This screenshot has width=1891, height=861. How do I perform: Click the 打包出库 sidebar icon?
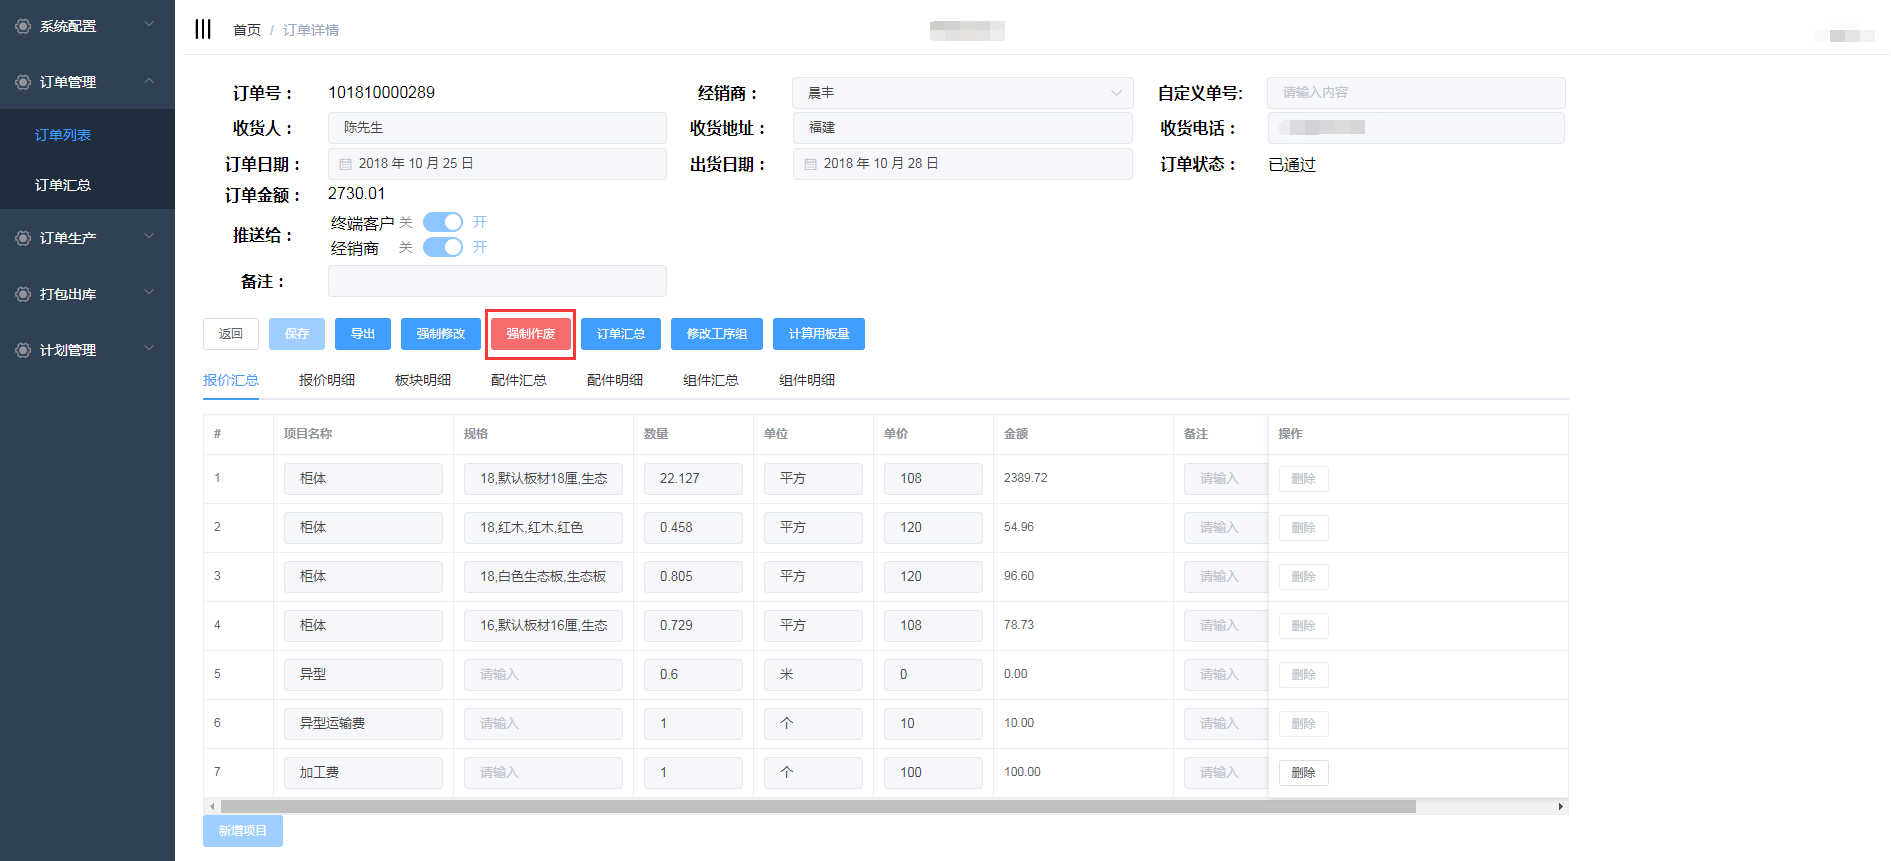tap(22, 294)
